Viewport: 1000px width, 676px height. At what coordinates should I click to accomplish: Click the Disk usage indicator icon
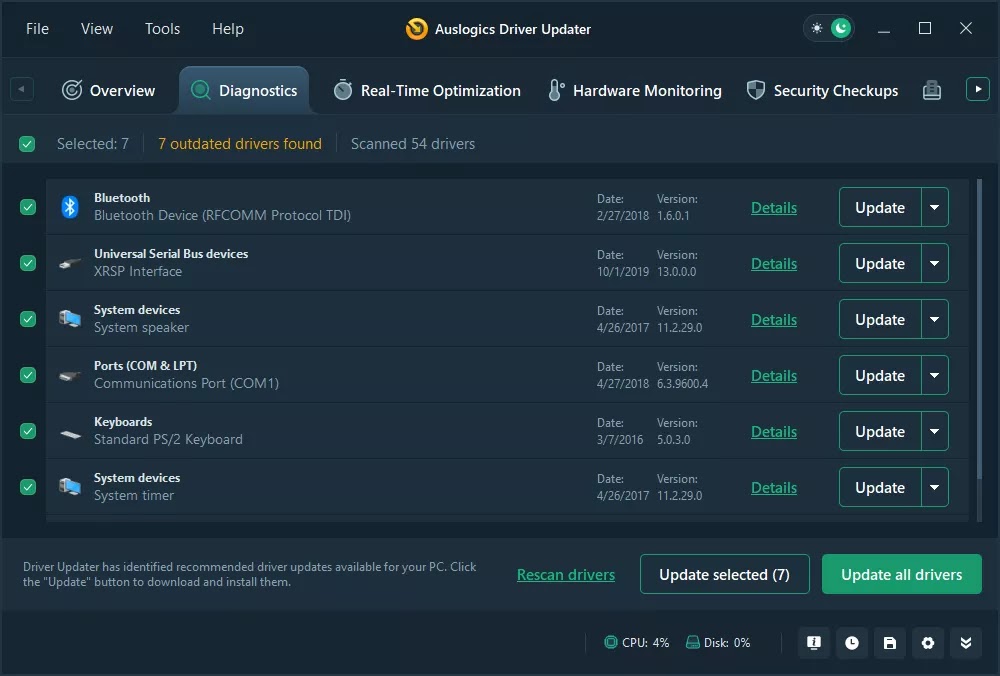click(x=694, y=643)
